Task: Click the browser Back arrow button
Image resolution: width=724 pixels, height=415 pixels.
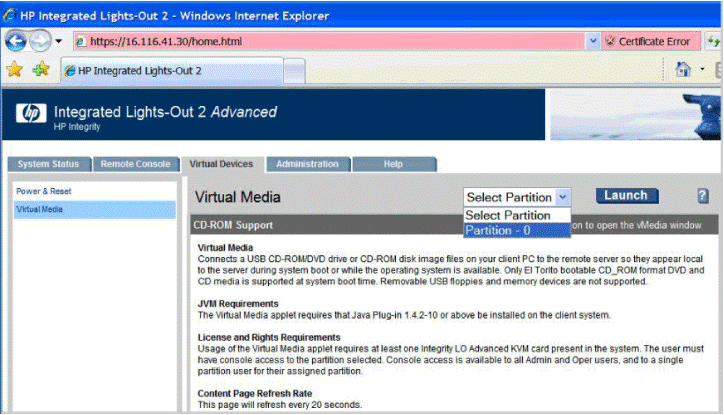Action: pos(16,41)
